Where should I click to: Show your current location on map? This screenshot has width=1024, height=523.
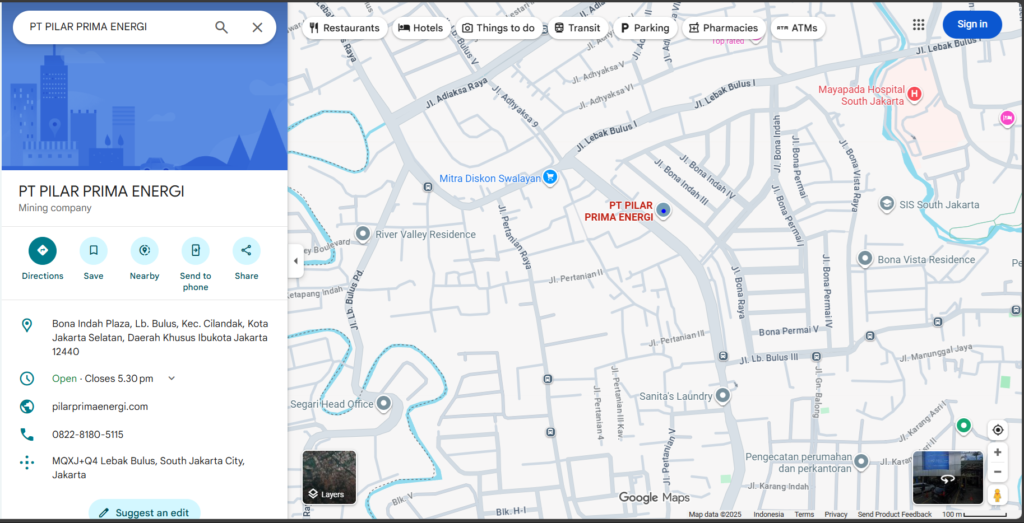(x=997, y=430)
